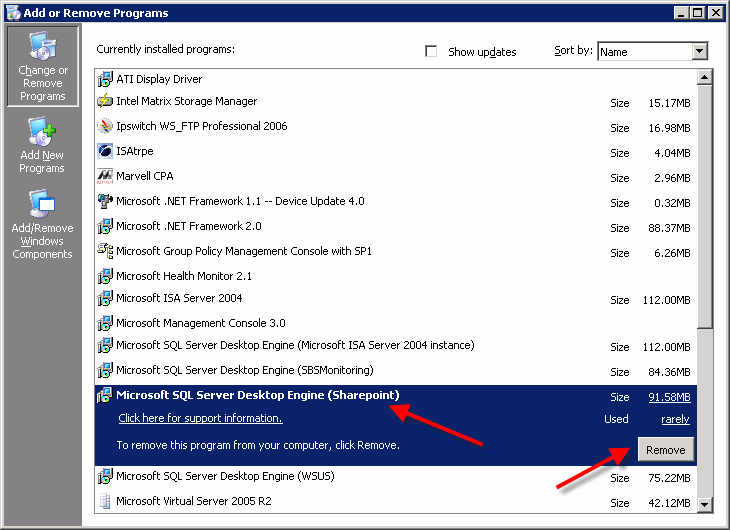The image size is (730, 530).
Task: Open the Sort by dropdown arrow
Action: tap(700, 51)
